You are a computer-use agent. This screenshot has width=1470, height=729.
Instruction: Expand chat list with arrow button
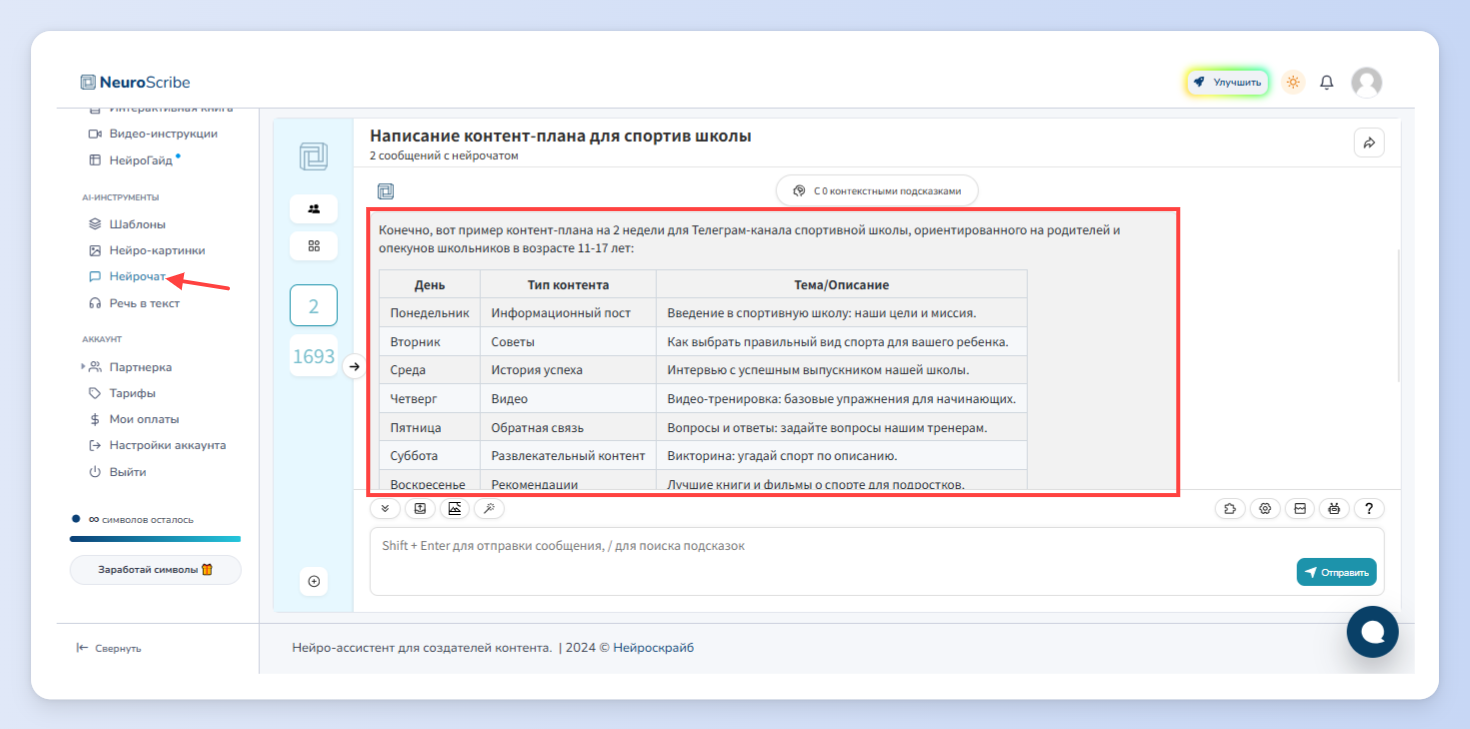pos(353,367)
